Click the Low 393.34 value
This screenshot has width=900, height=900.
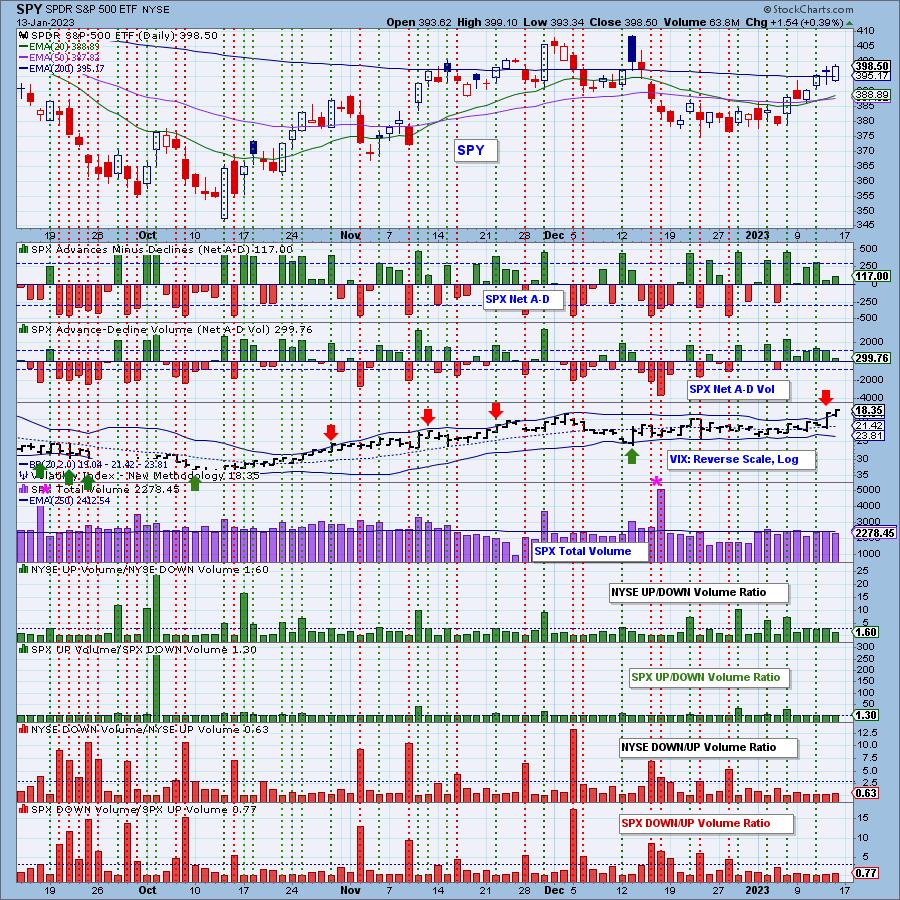click(x=553, y=22)
